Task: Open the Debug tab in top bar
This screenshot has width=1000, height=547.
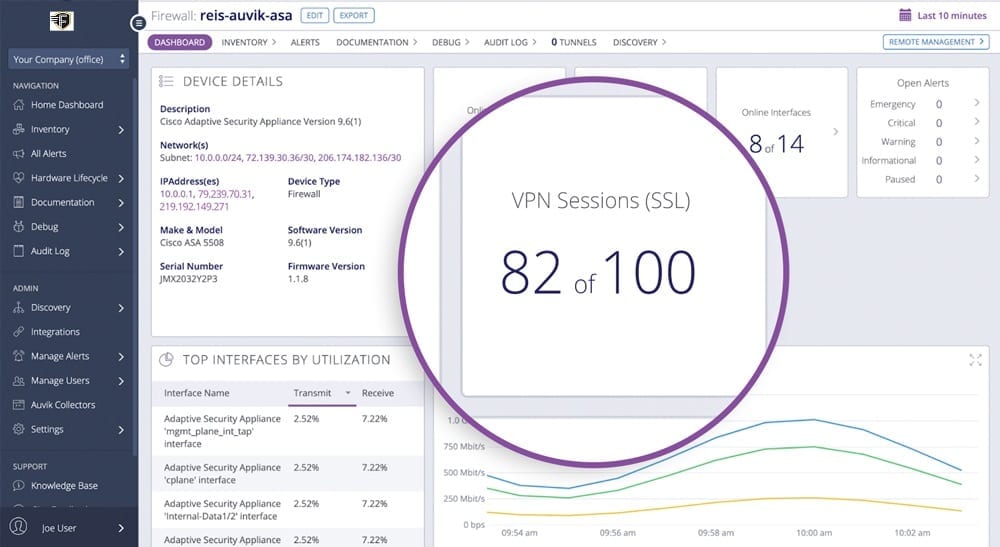Action: (x=450, y=42)
